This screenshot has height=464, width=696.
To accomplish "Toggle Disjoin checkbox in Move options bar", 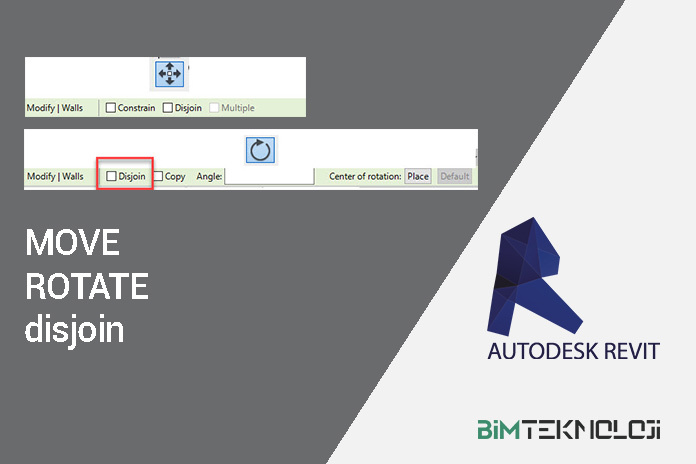I will tap(168, 108).
